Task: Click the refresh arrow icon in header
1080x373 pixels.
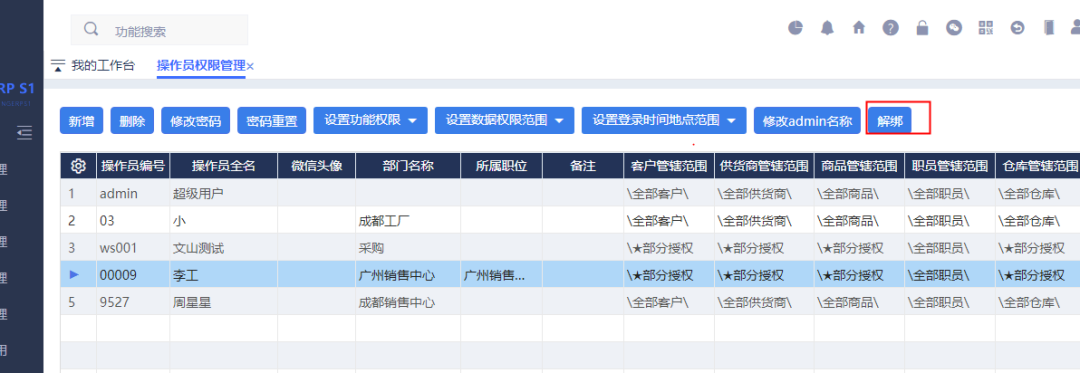Action: click(1017, 28)
